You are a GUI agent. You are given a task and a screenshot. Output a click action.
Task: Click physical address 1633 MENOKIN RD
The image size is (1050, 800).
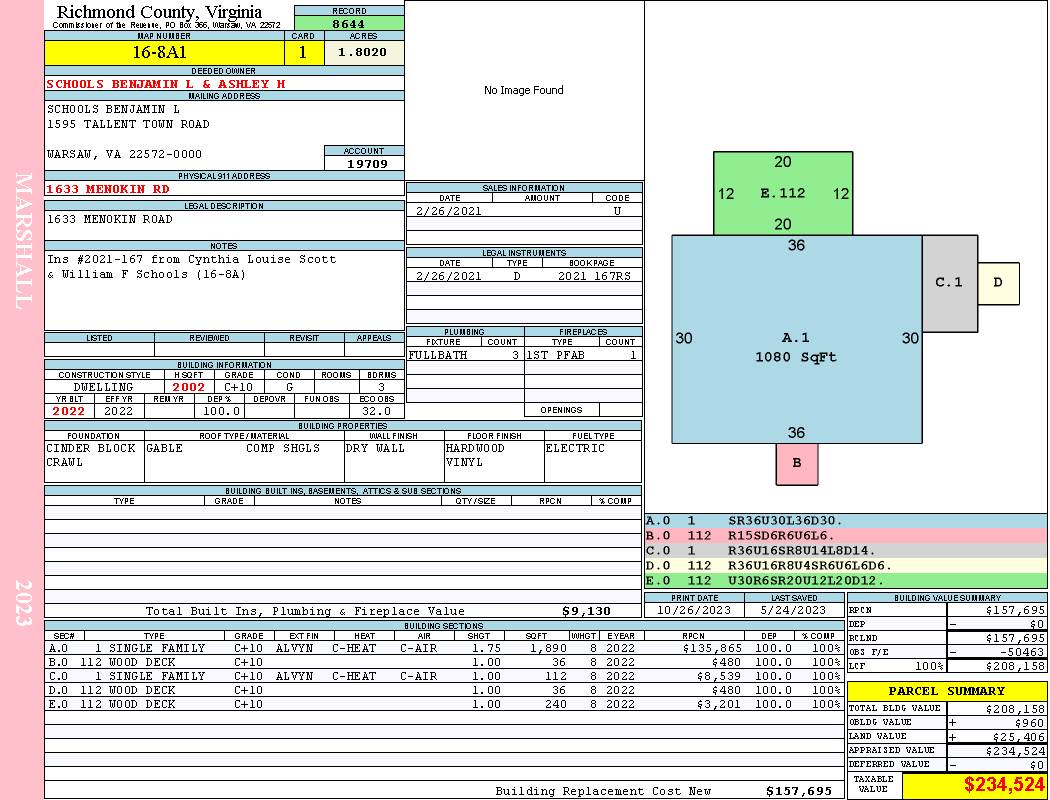pos(108,189)
